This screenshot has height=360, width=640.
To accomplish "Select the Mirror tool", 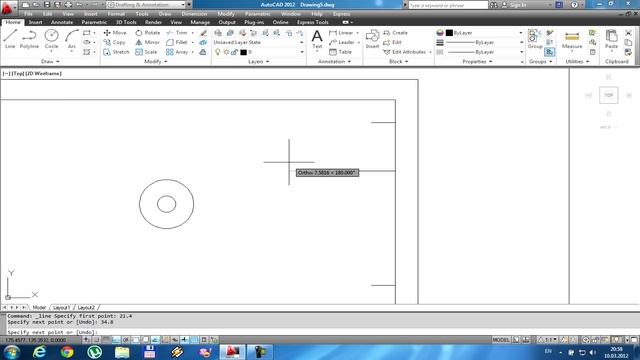I will click(x=147, y=42).
